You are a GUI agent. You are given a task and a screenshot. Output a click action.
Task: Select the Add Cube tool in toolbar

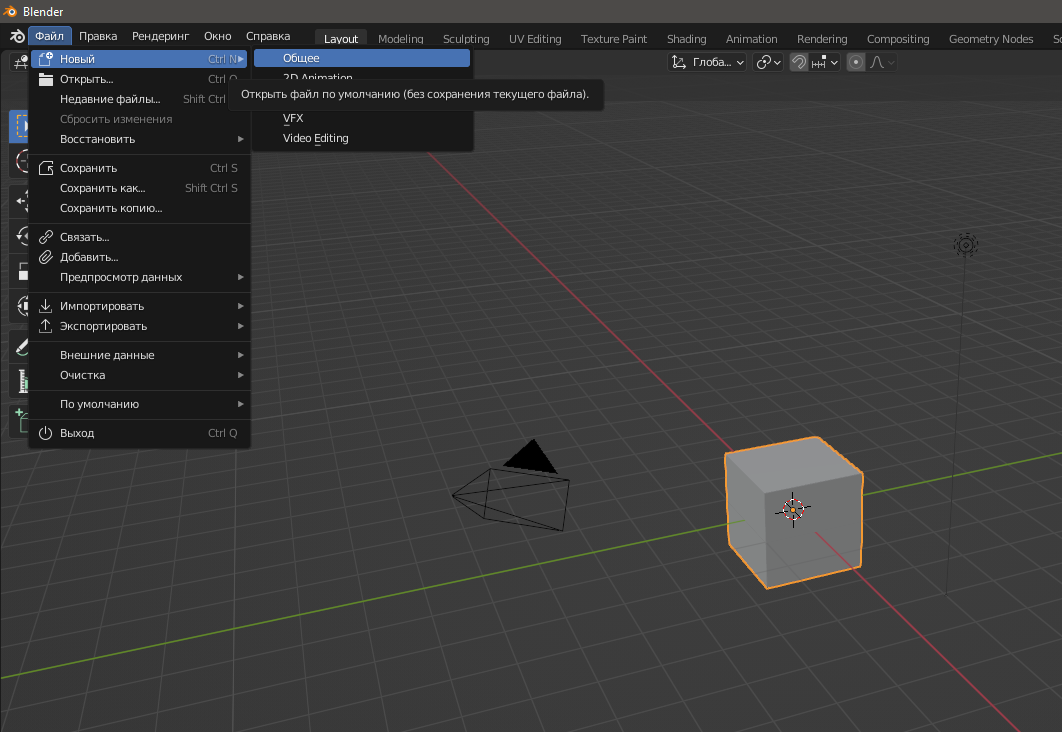click(20, 421)
